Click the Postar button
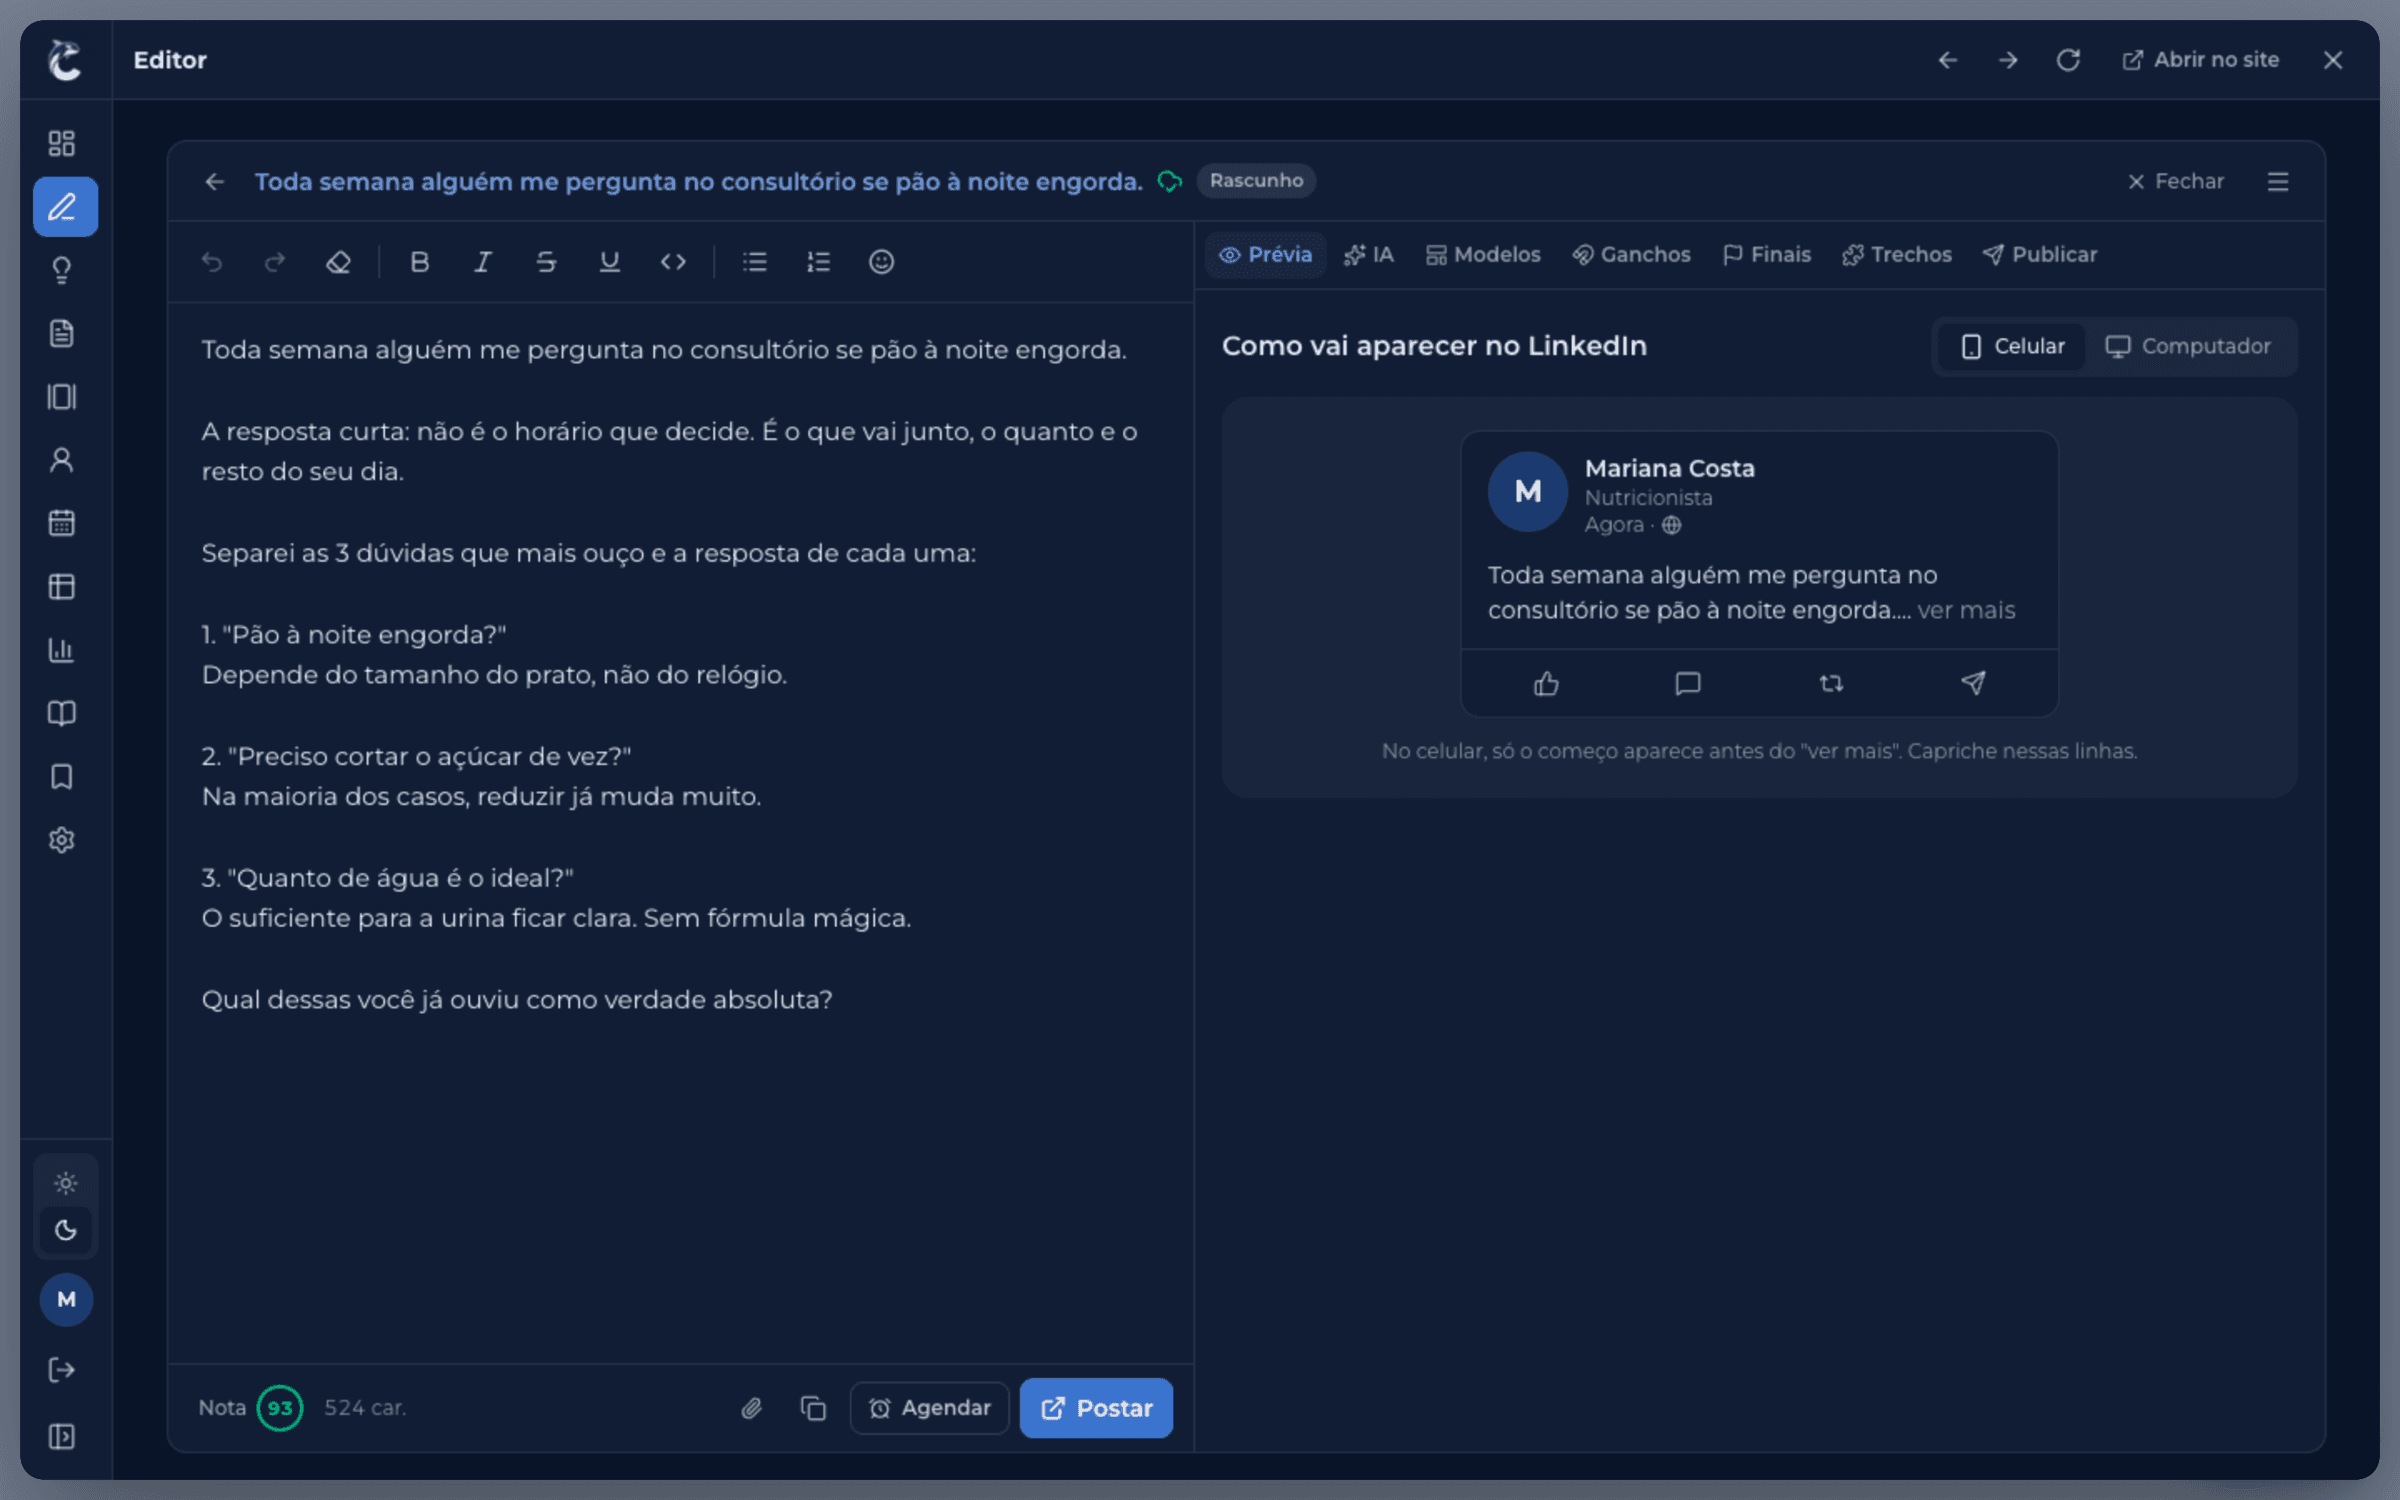 coord(1096,1408)
